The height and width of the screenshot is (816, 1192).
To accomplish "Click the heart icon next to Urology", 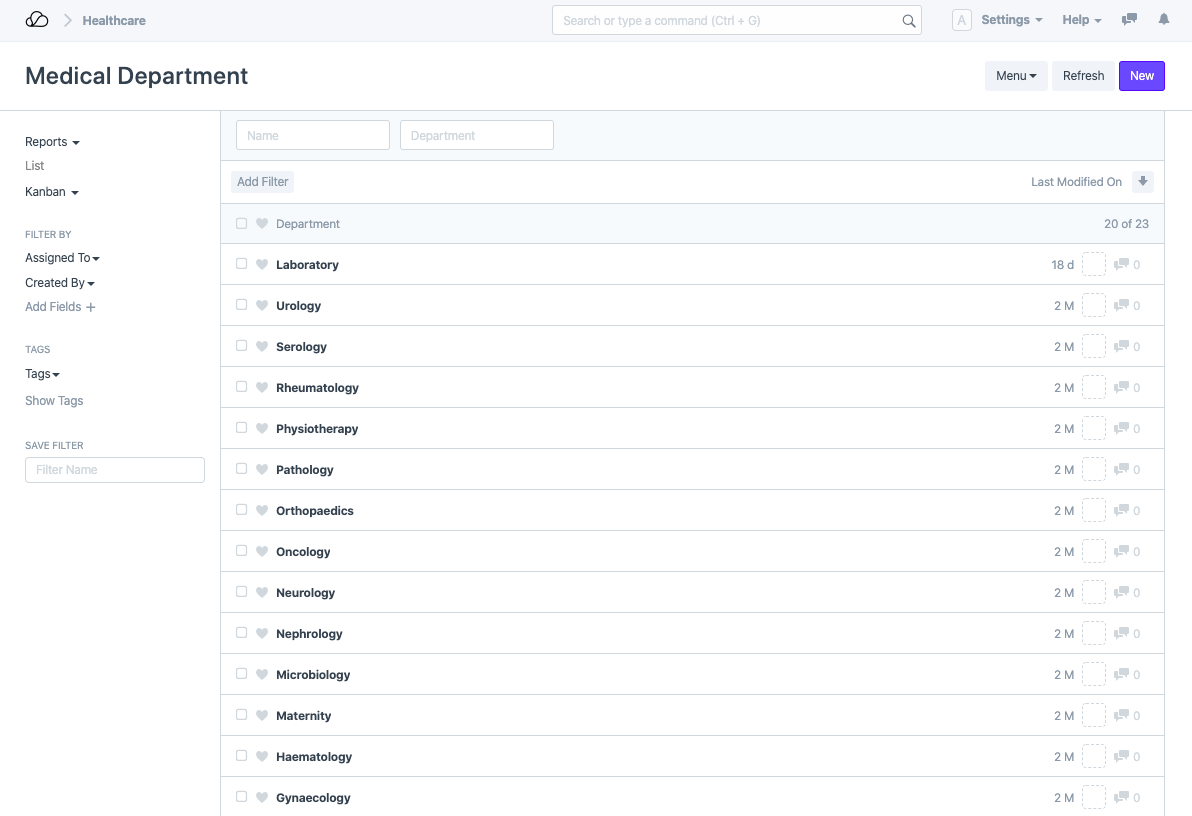I will (x=262, y=306).
